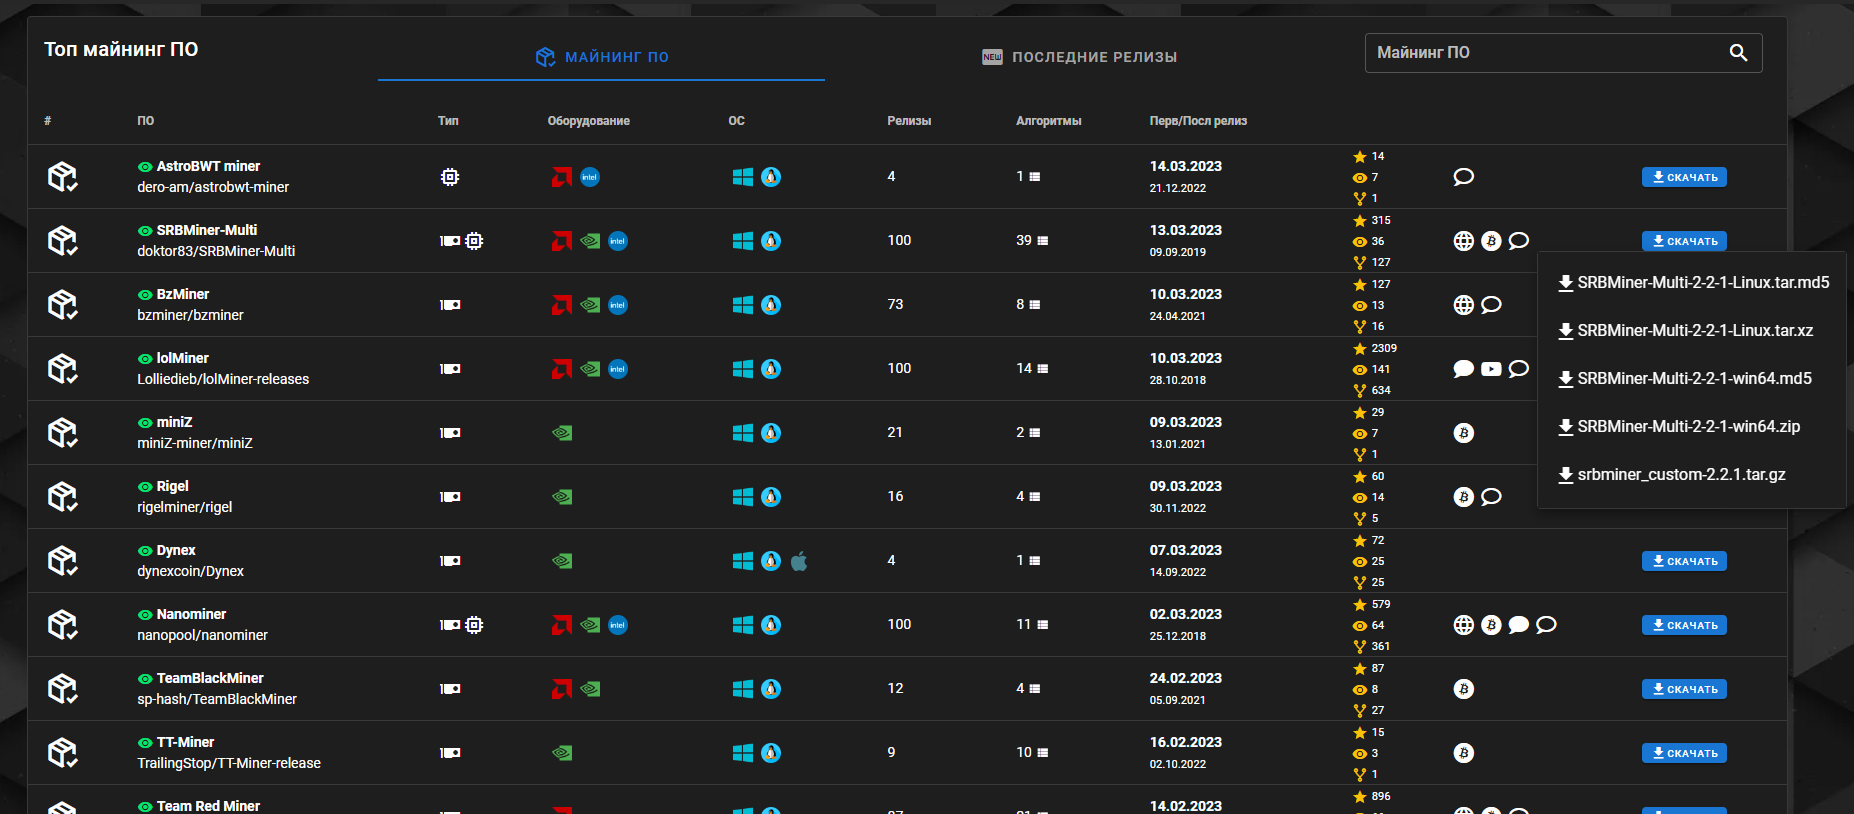
Task: Click the Bitcoin forum icon for miniZ
Action: click(1463, 433)
